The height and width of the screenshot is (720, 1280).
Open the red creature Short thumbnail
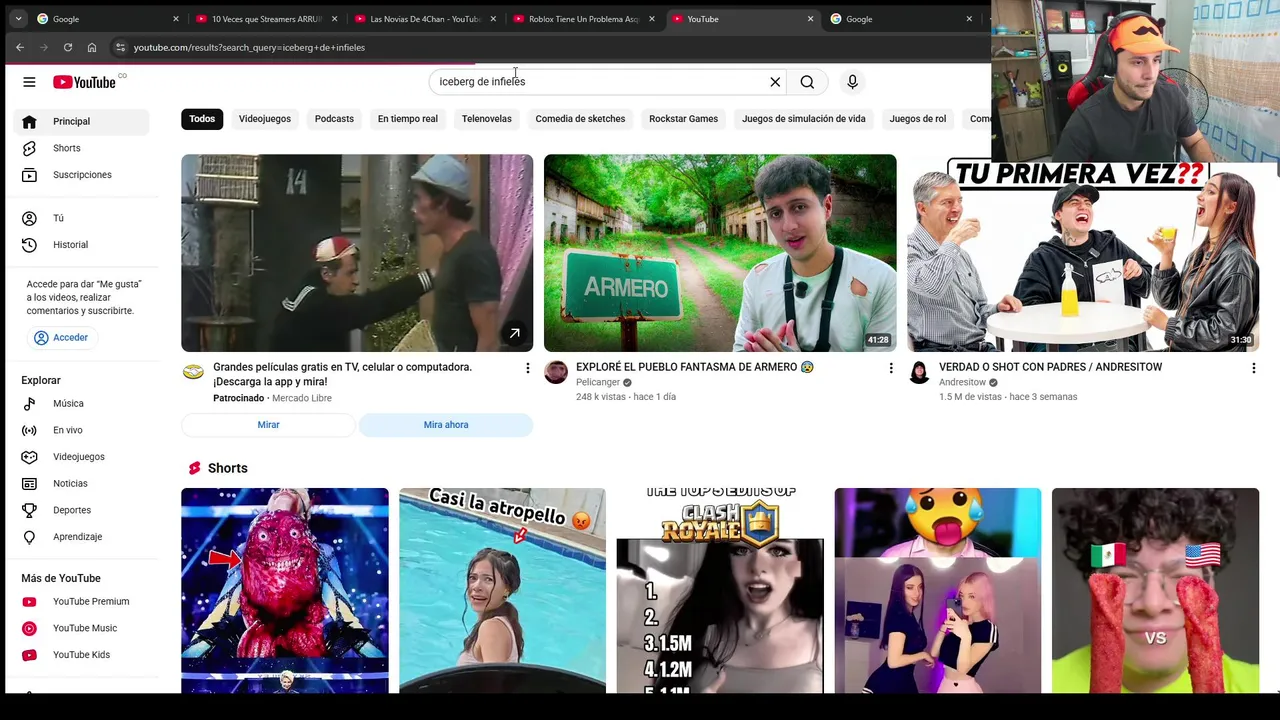pyautogui.click(x=285, y=590)
